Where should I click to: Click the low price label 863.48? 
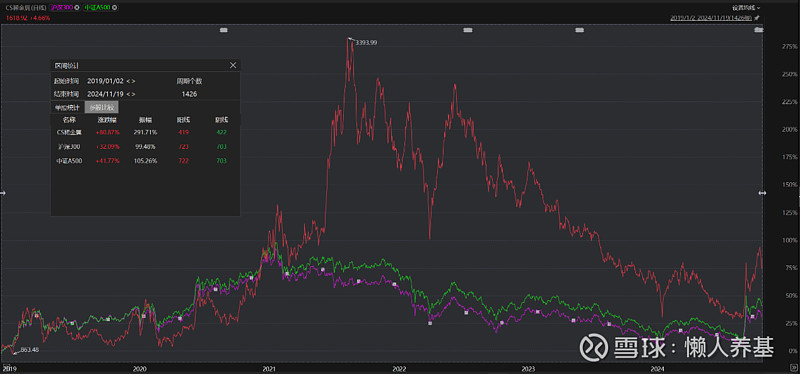pyautogui.click(x=31, y=350)
